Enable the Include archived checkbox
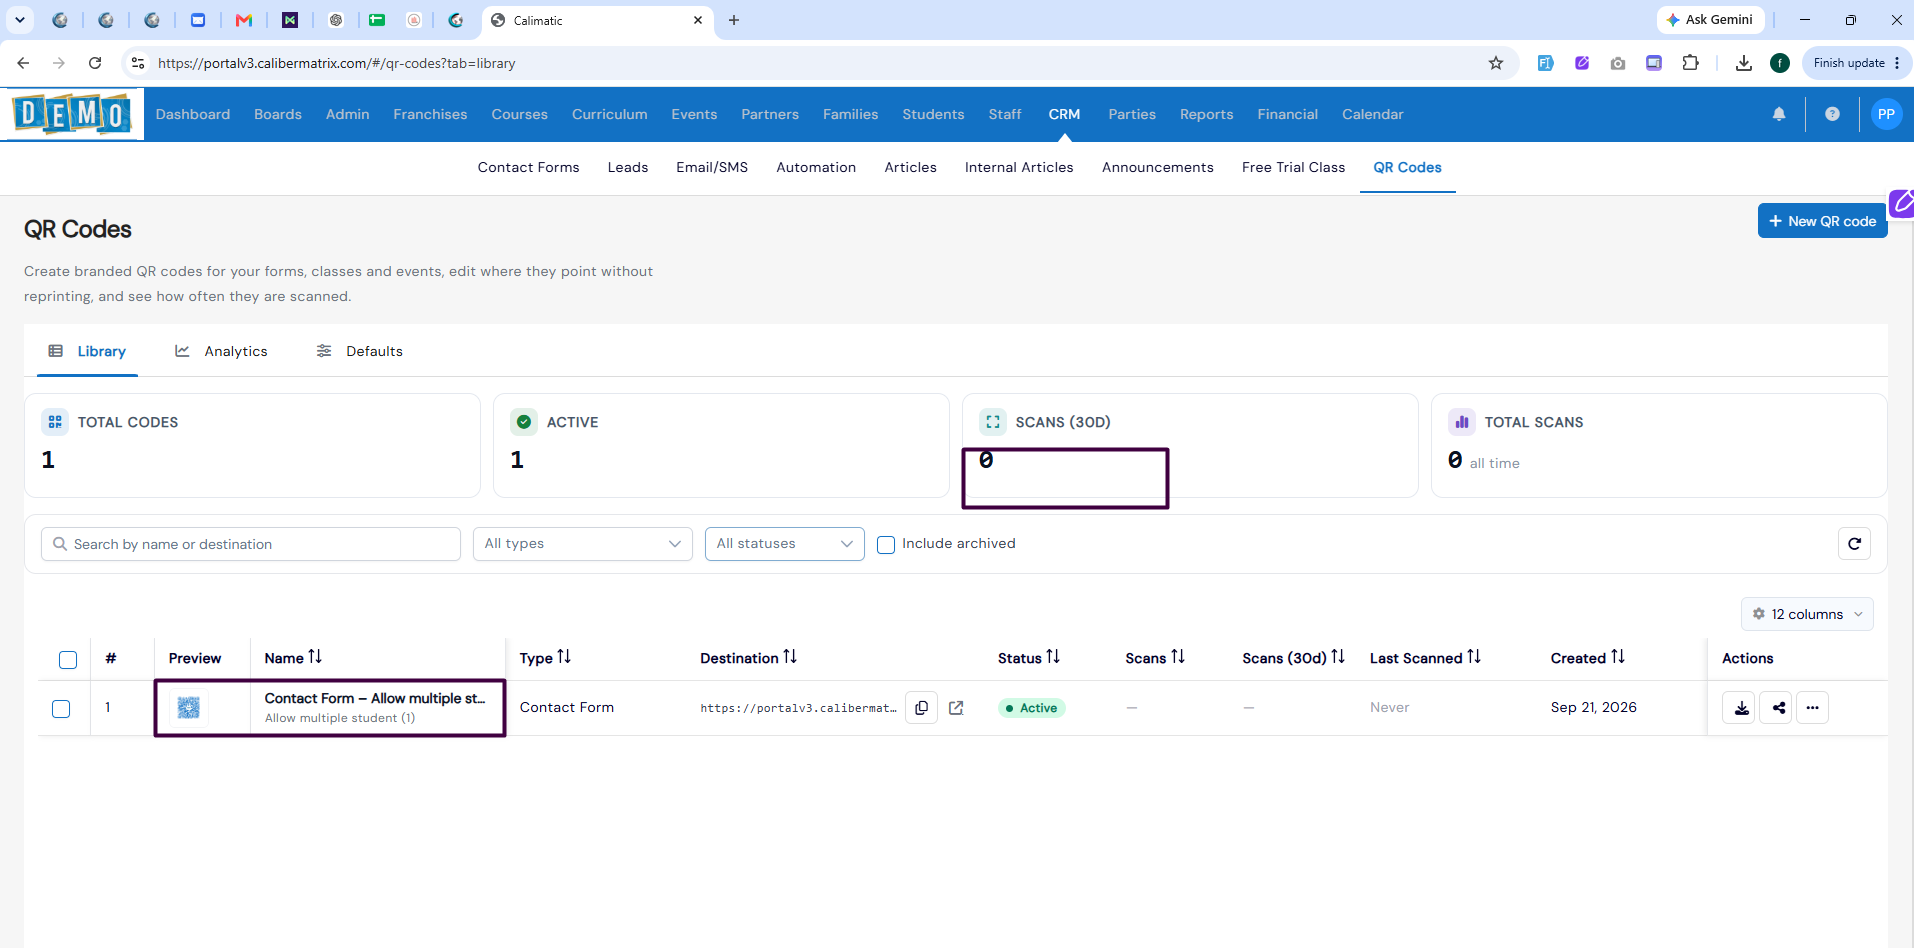This screenshot has height=948, width=1914. pos(886,545)
